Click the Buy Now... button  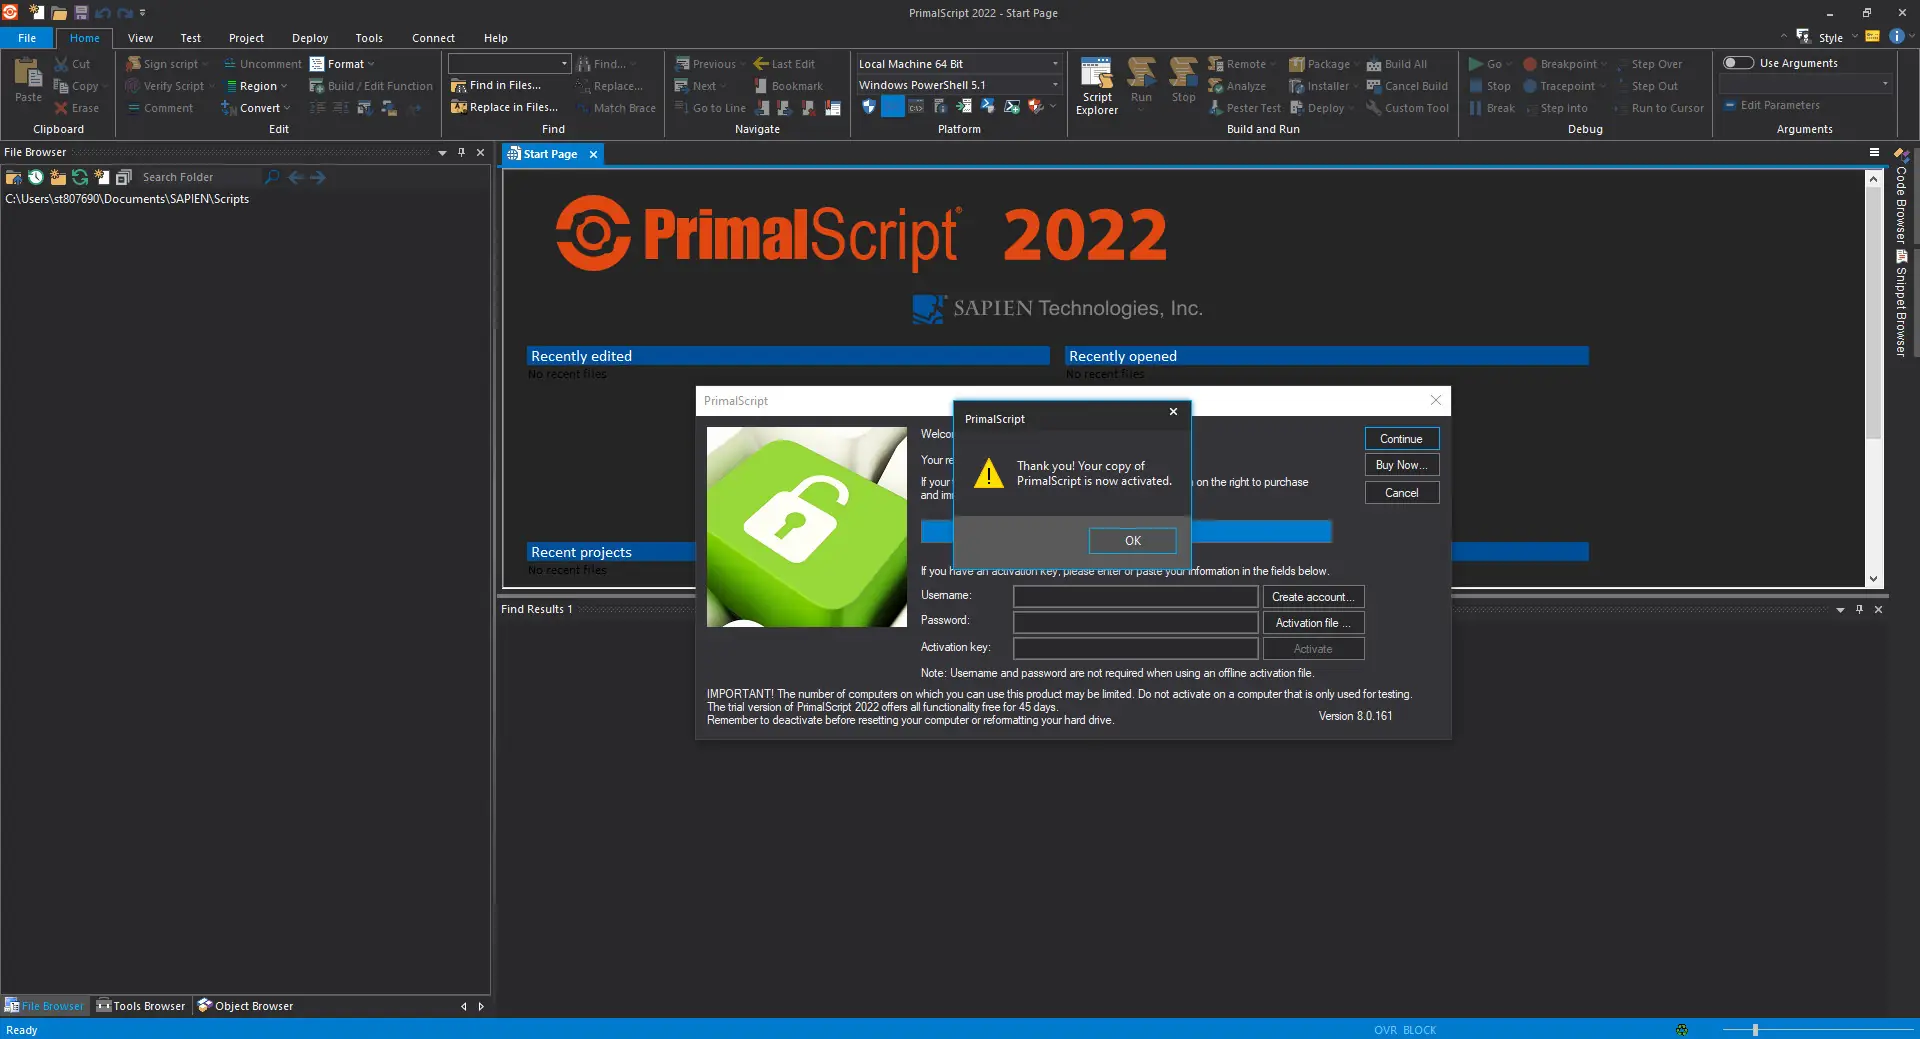(x=1401, y=465)
